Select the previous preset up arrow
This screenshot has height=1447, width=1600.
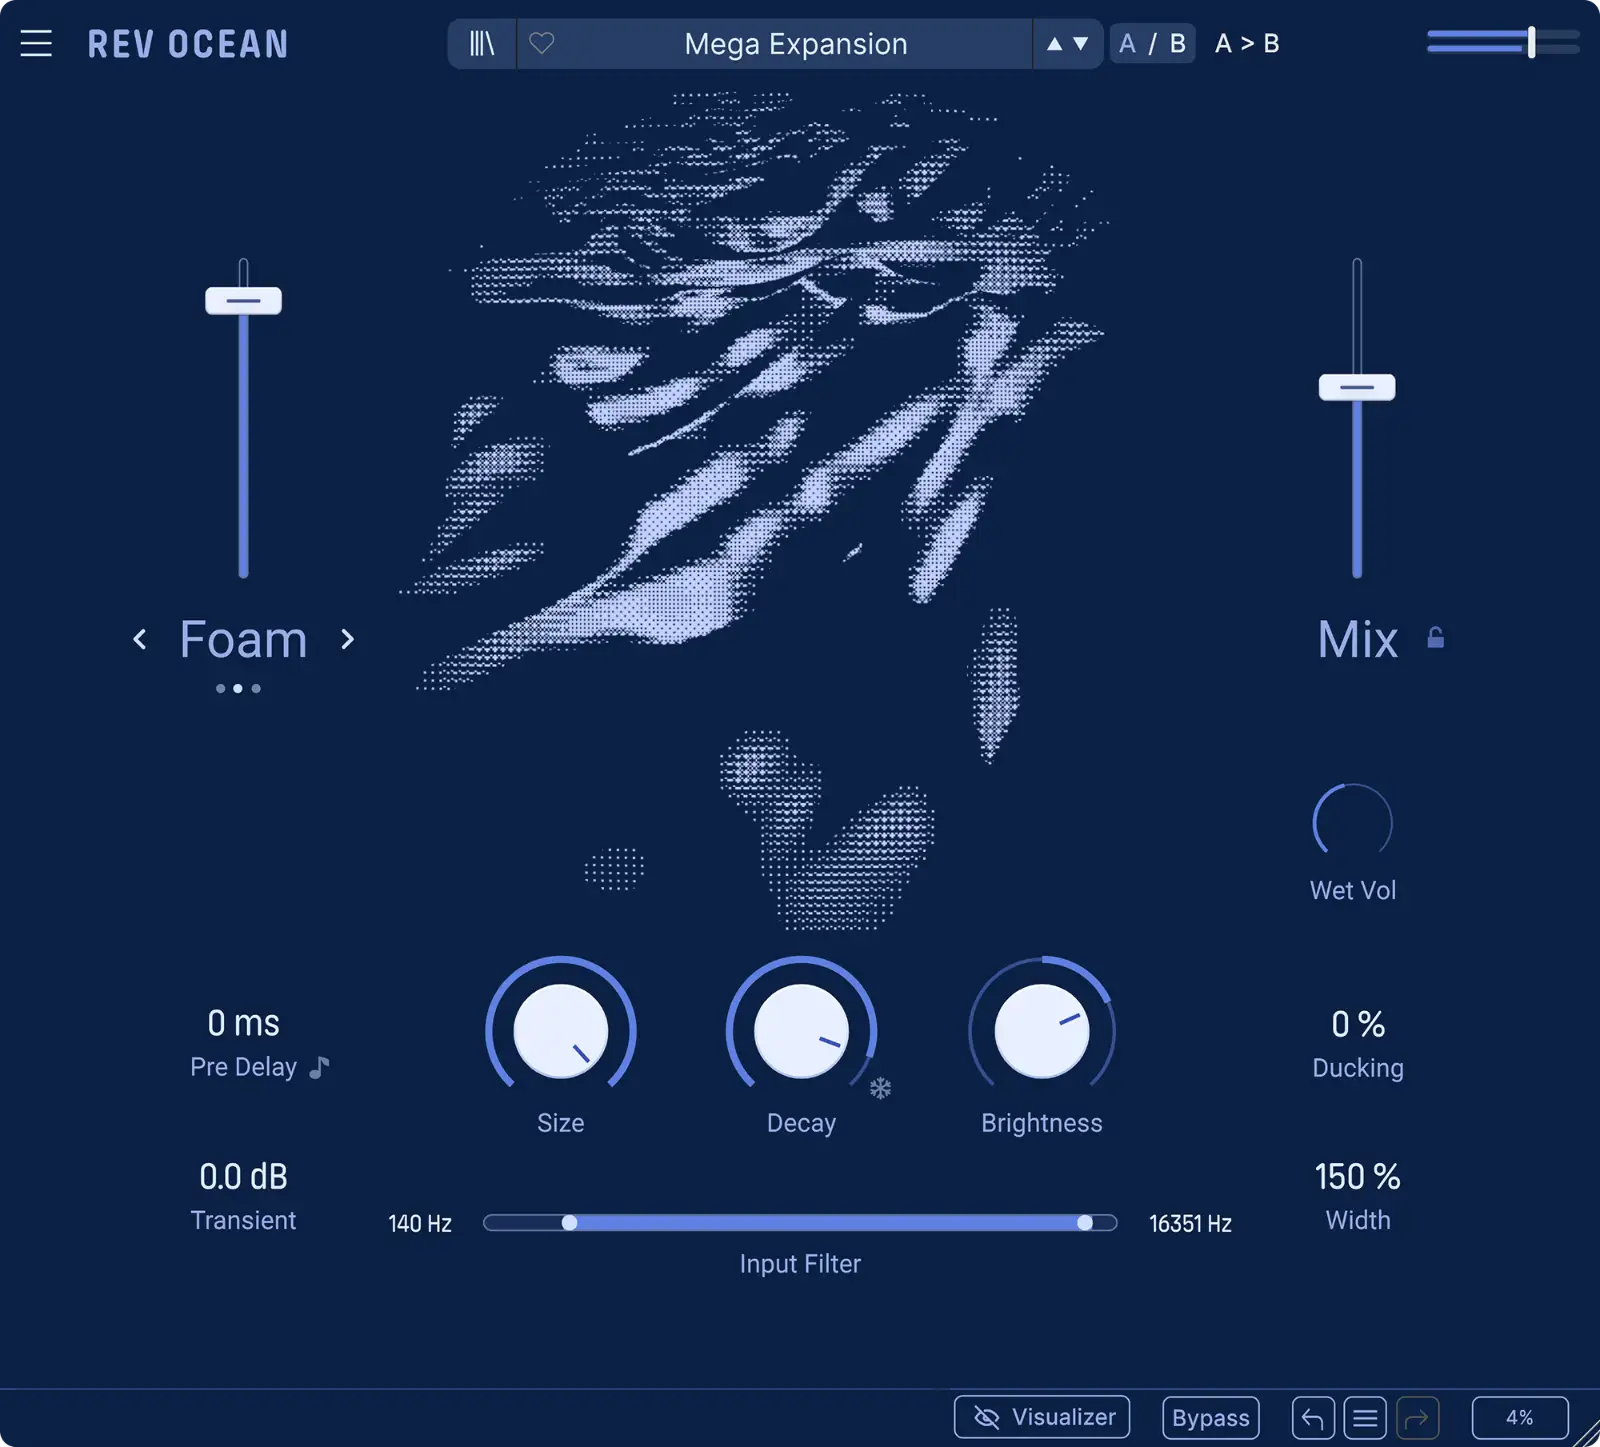tap(1054, 44)
